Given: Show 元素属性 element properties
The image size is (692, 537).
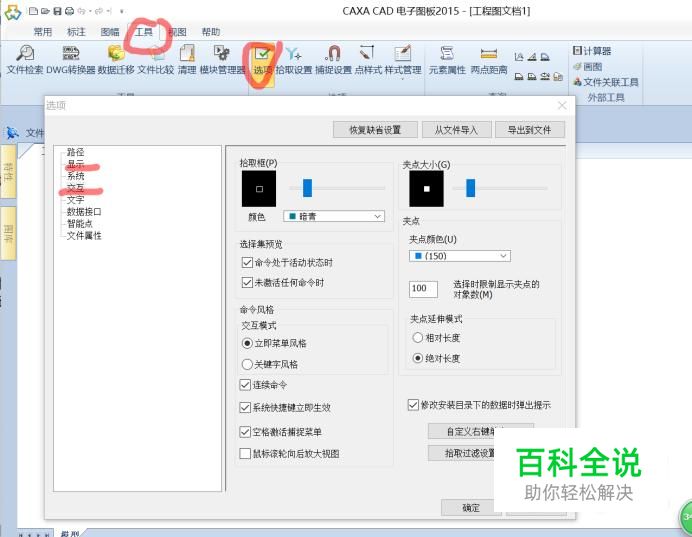Looking at the screenshot, I should [x=447, y=60].
